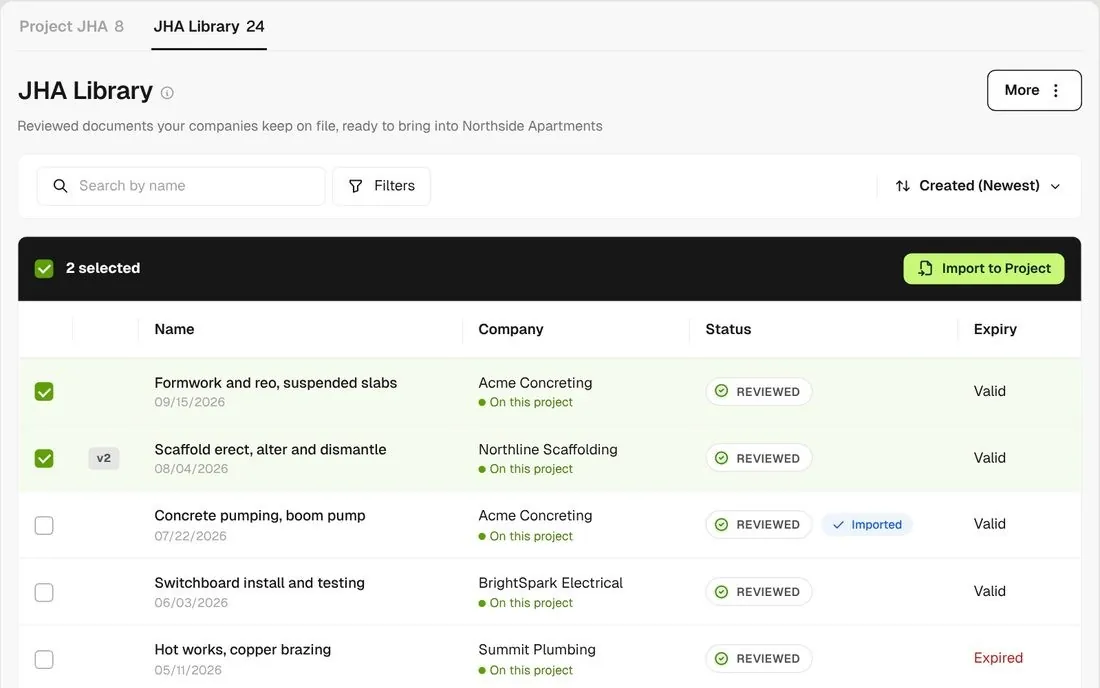This screenshot has height=688, width=1100.
Task: Open Switchboard install and testing
Action: click(x=260, y=583)
